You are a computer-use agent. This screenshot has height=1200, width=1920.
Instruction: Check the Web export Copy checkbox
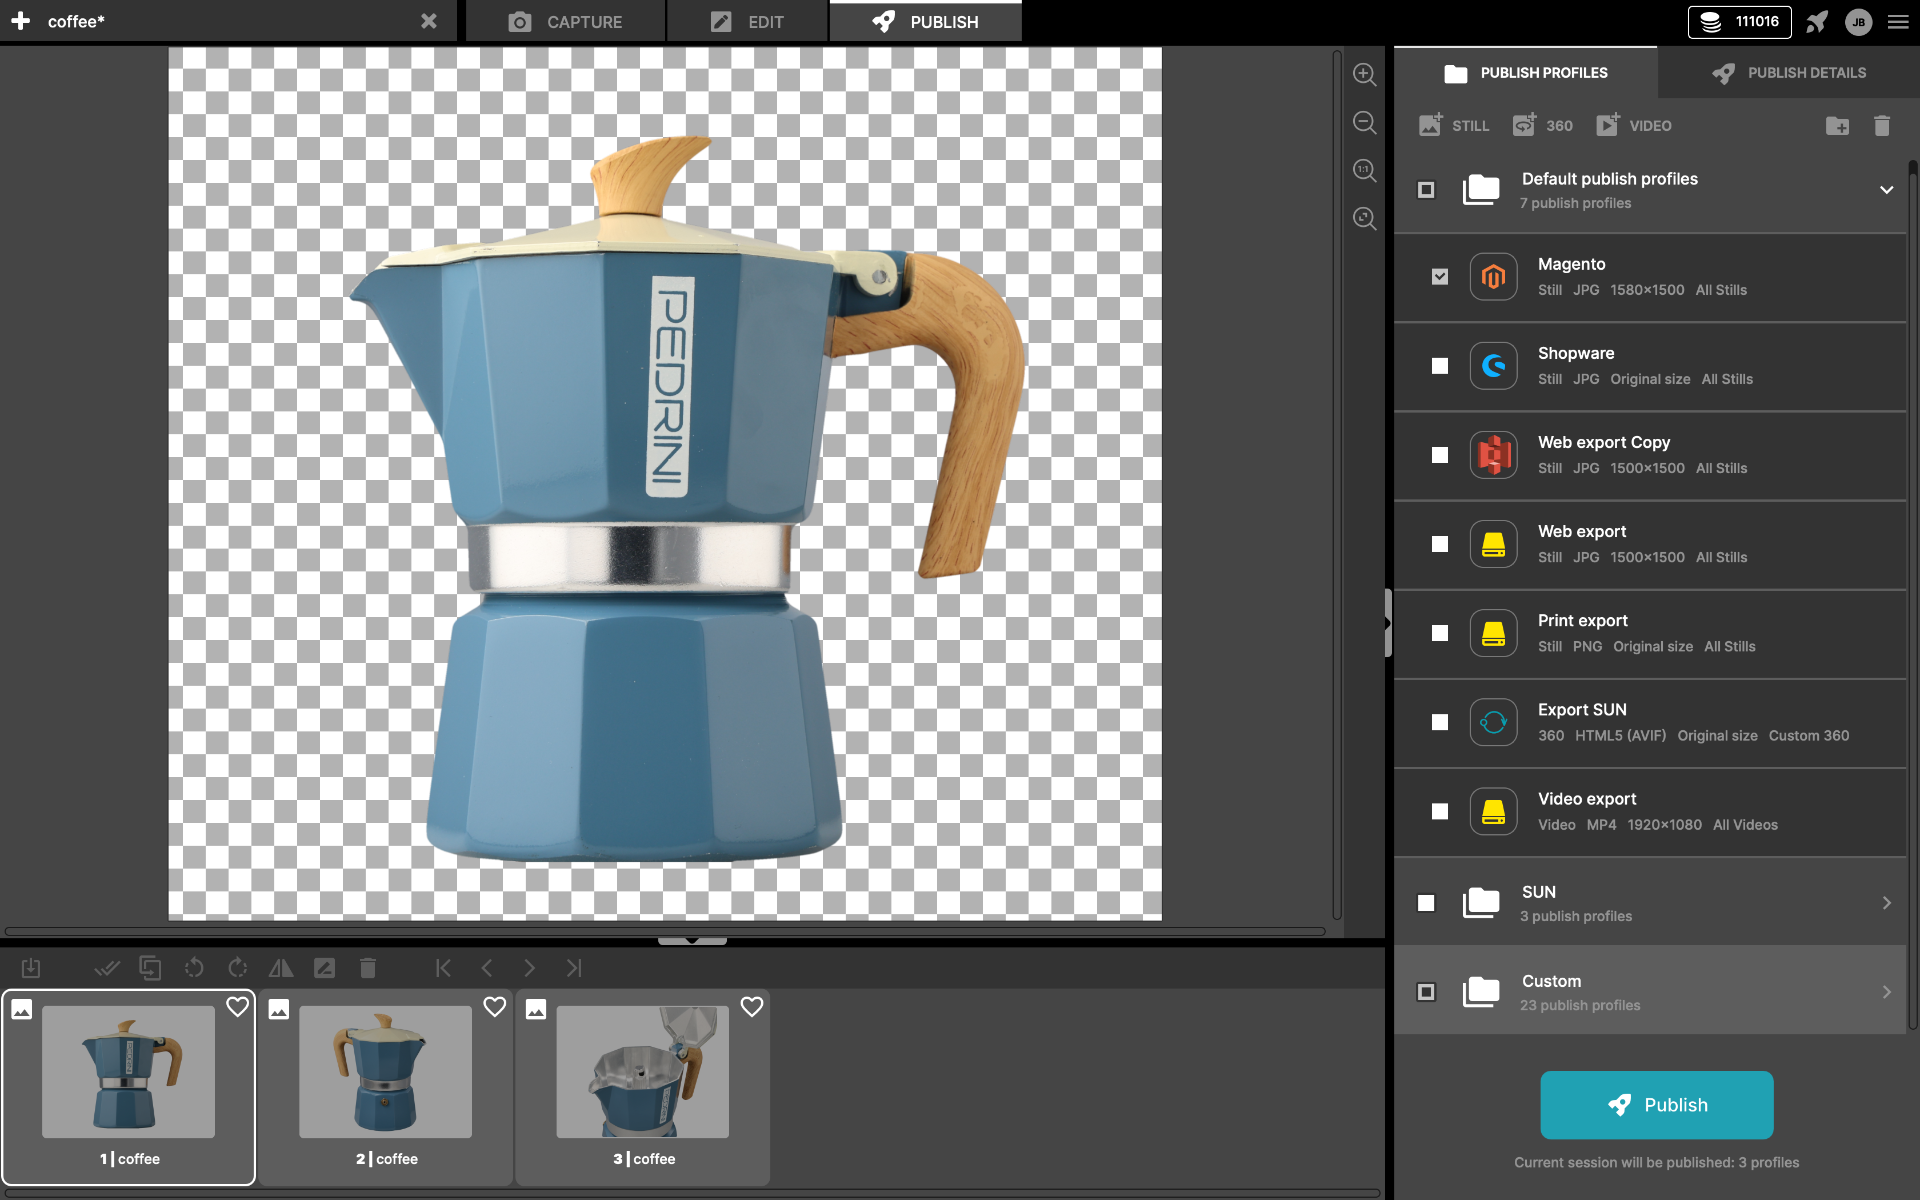(1439, 455)
